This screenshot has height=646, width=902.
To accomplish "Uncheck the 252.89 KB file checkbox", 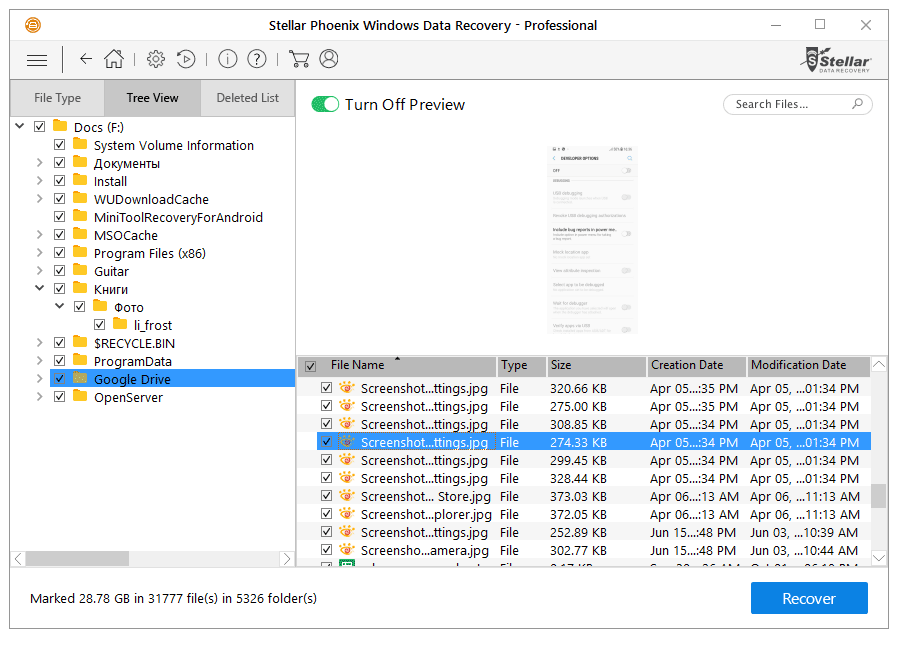I will (327, 532).
